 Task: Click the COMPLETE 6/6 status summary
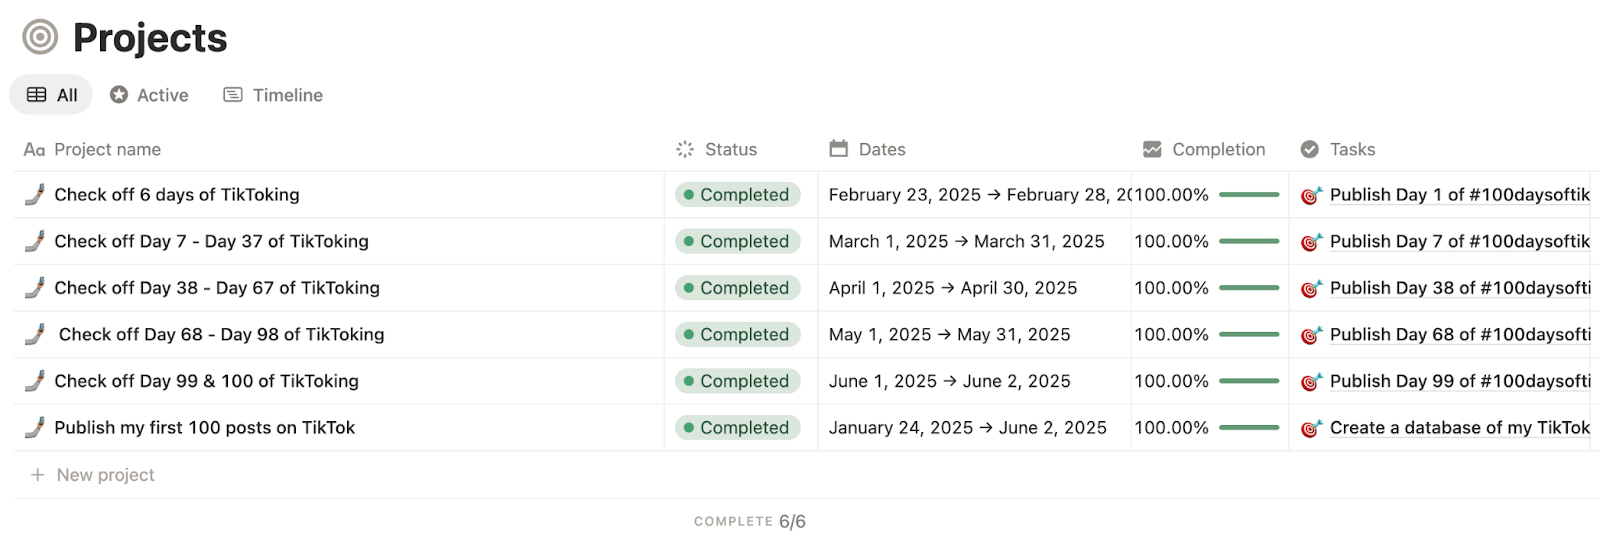750,521
